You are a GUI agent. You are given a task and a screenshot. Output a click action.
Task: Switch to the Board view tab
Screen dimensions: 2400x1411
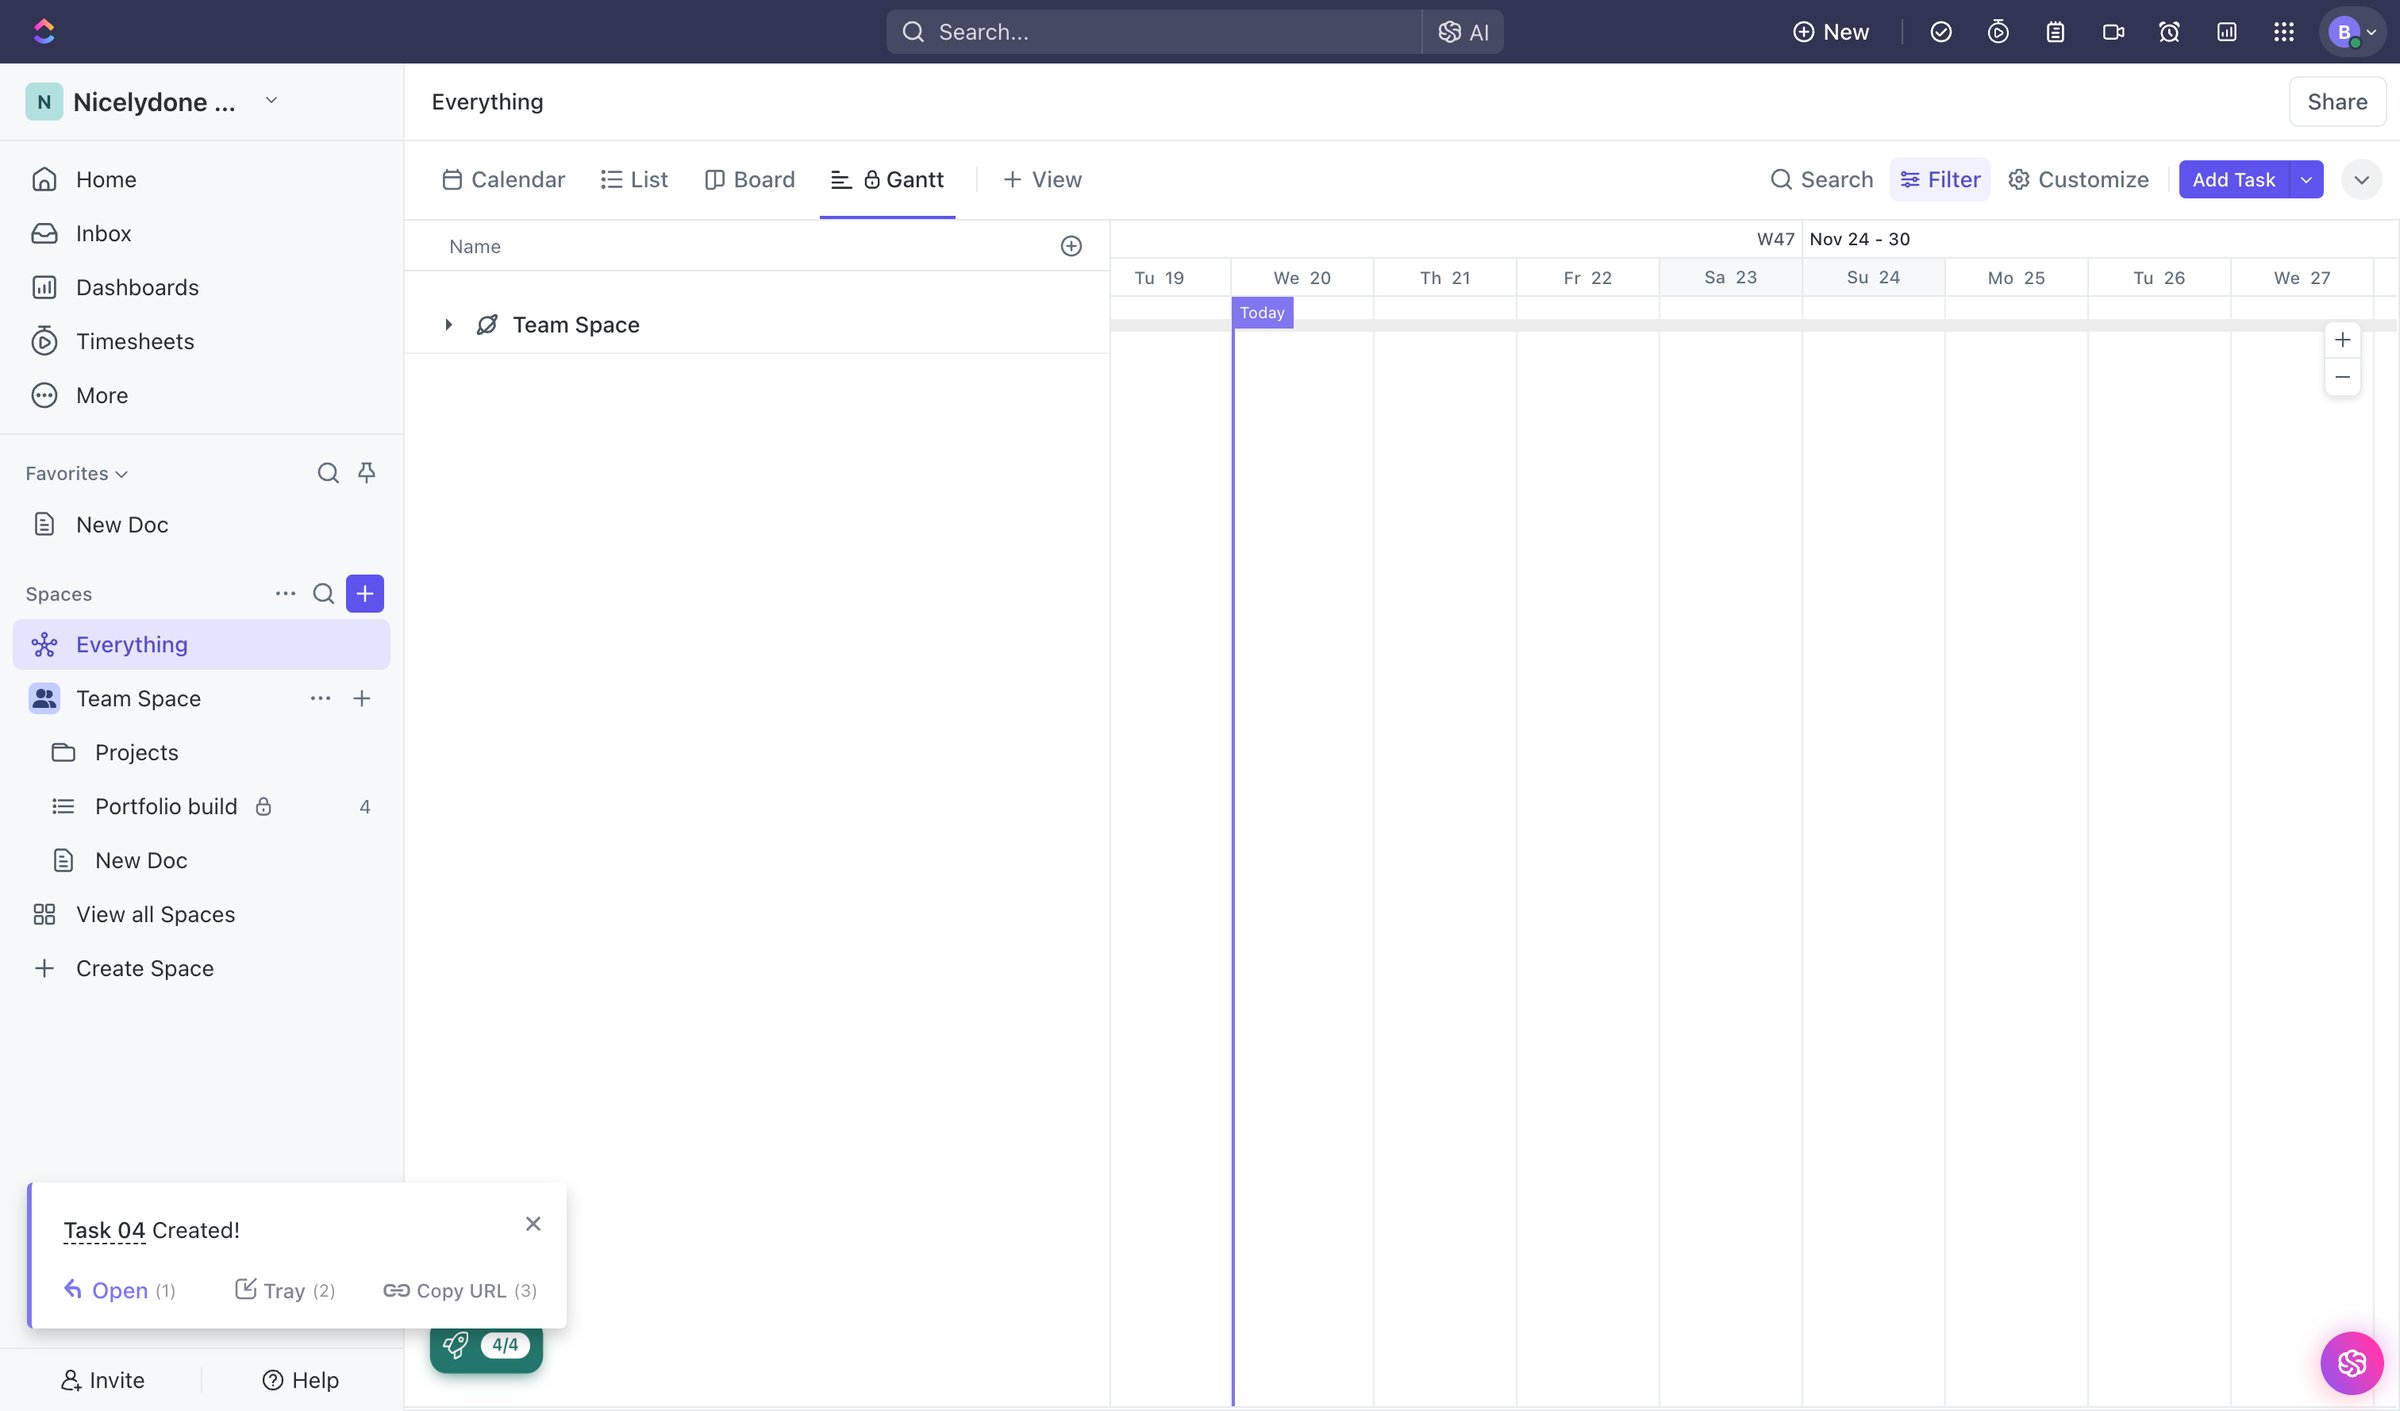[x=750, y=180]
